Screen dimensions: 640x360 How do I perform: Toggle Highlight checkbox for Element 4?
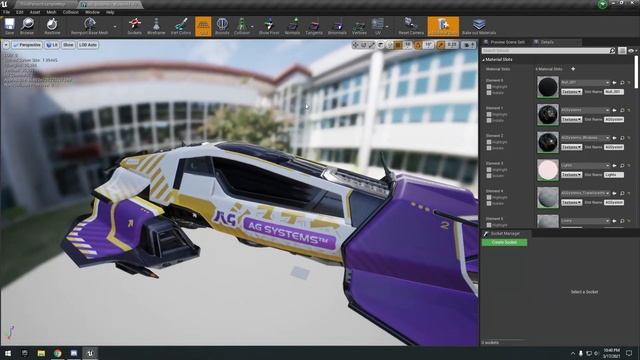pyautogui.click(x=489, y=198)
